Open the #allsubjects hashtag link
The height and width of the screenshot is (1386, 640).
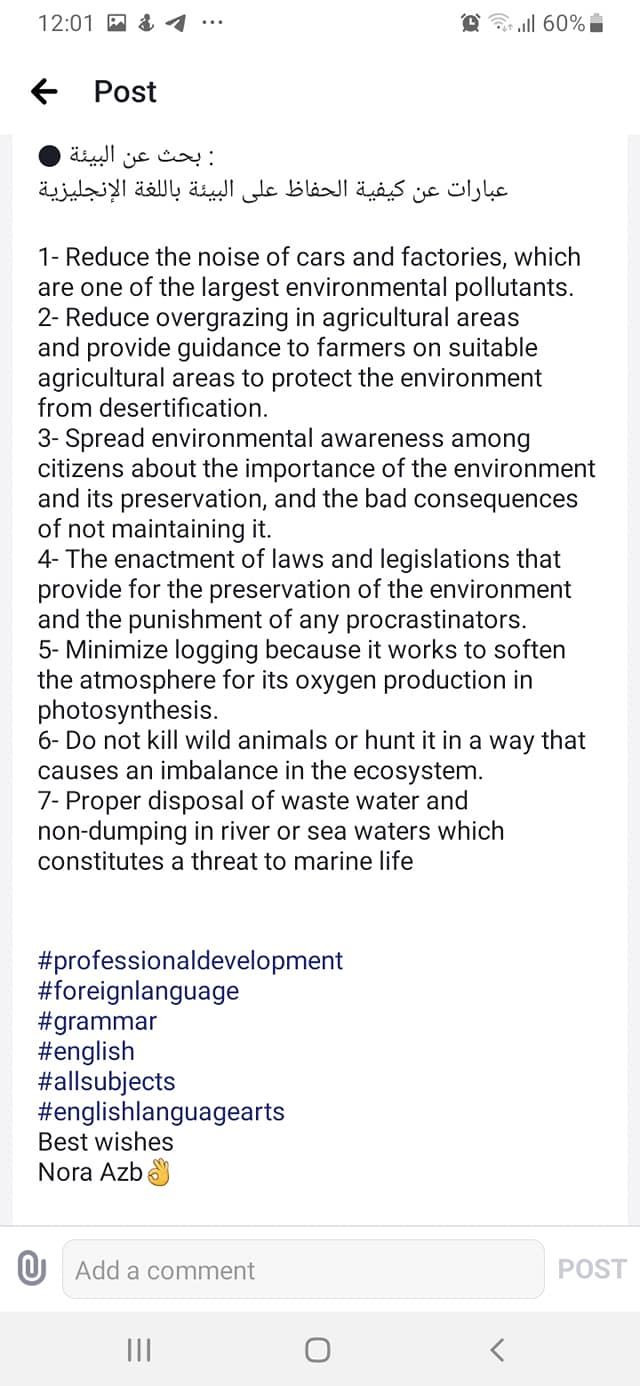[106, 1081]
